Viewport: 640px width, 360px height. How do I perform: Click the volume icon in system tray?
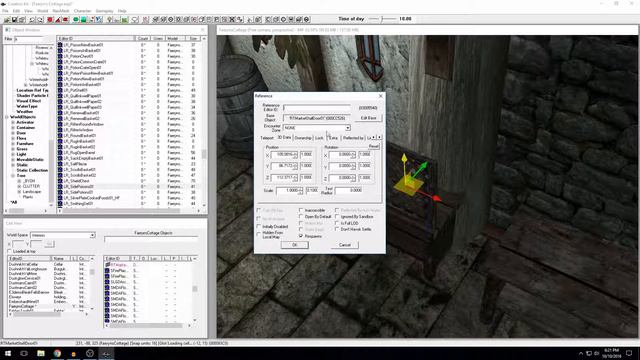point(596,353)
